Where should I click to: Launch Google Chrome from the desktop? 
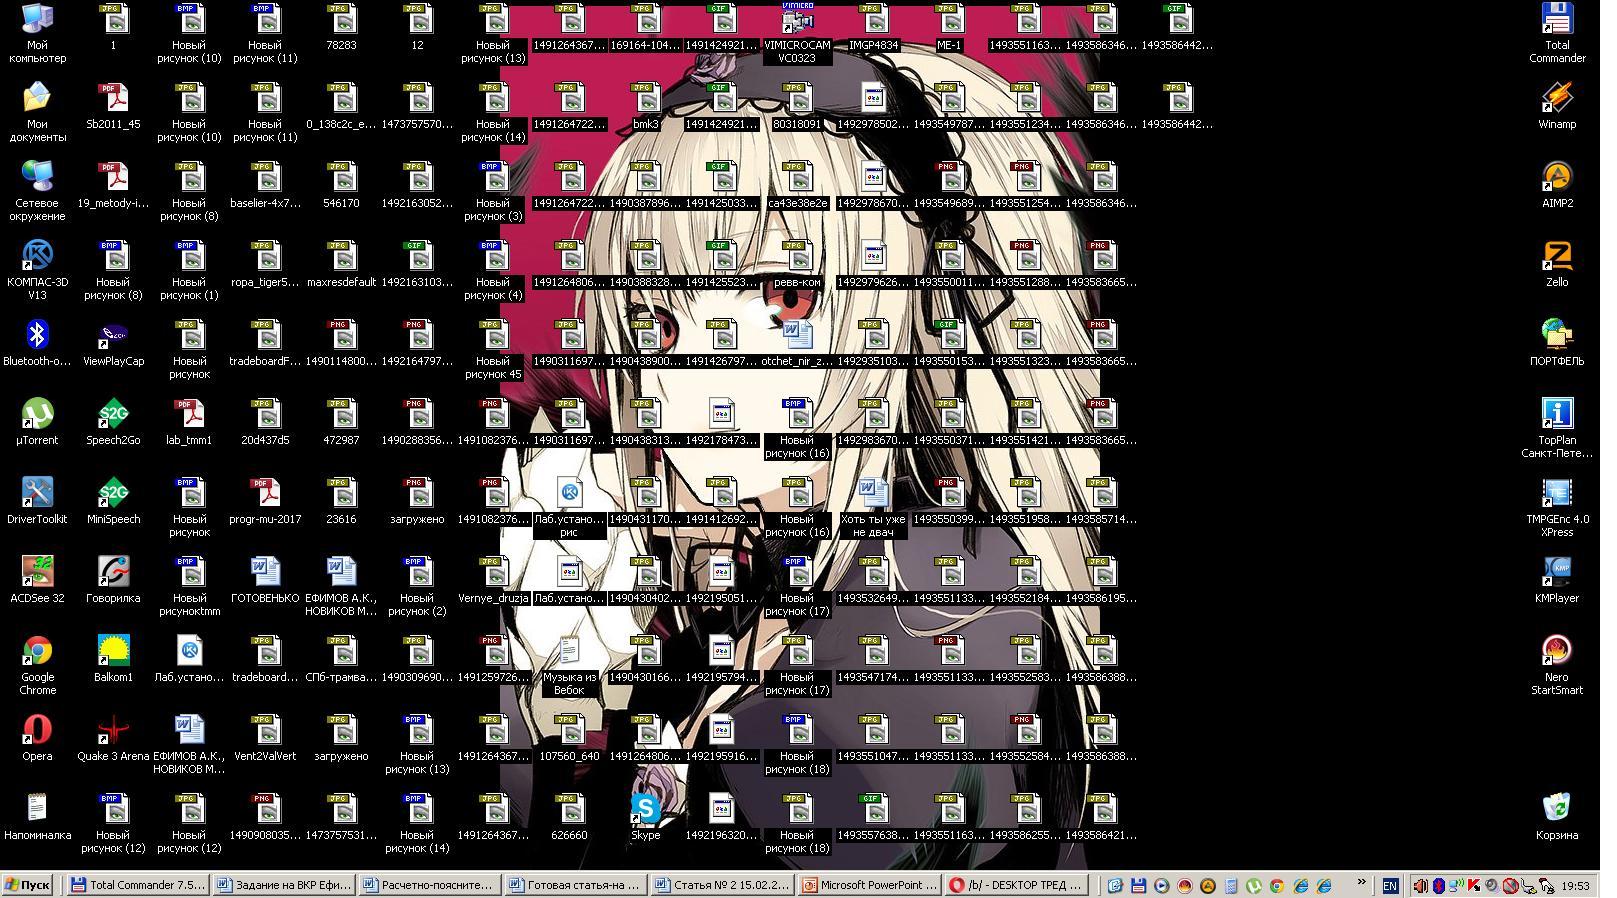click(37, 665)
